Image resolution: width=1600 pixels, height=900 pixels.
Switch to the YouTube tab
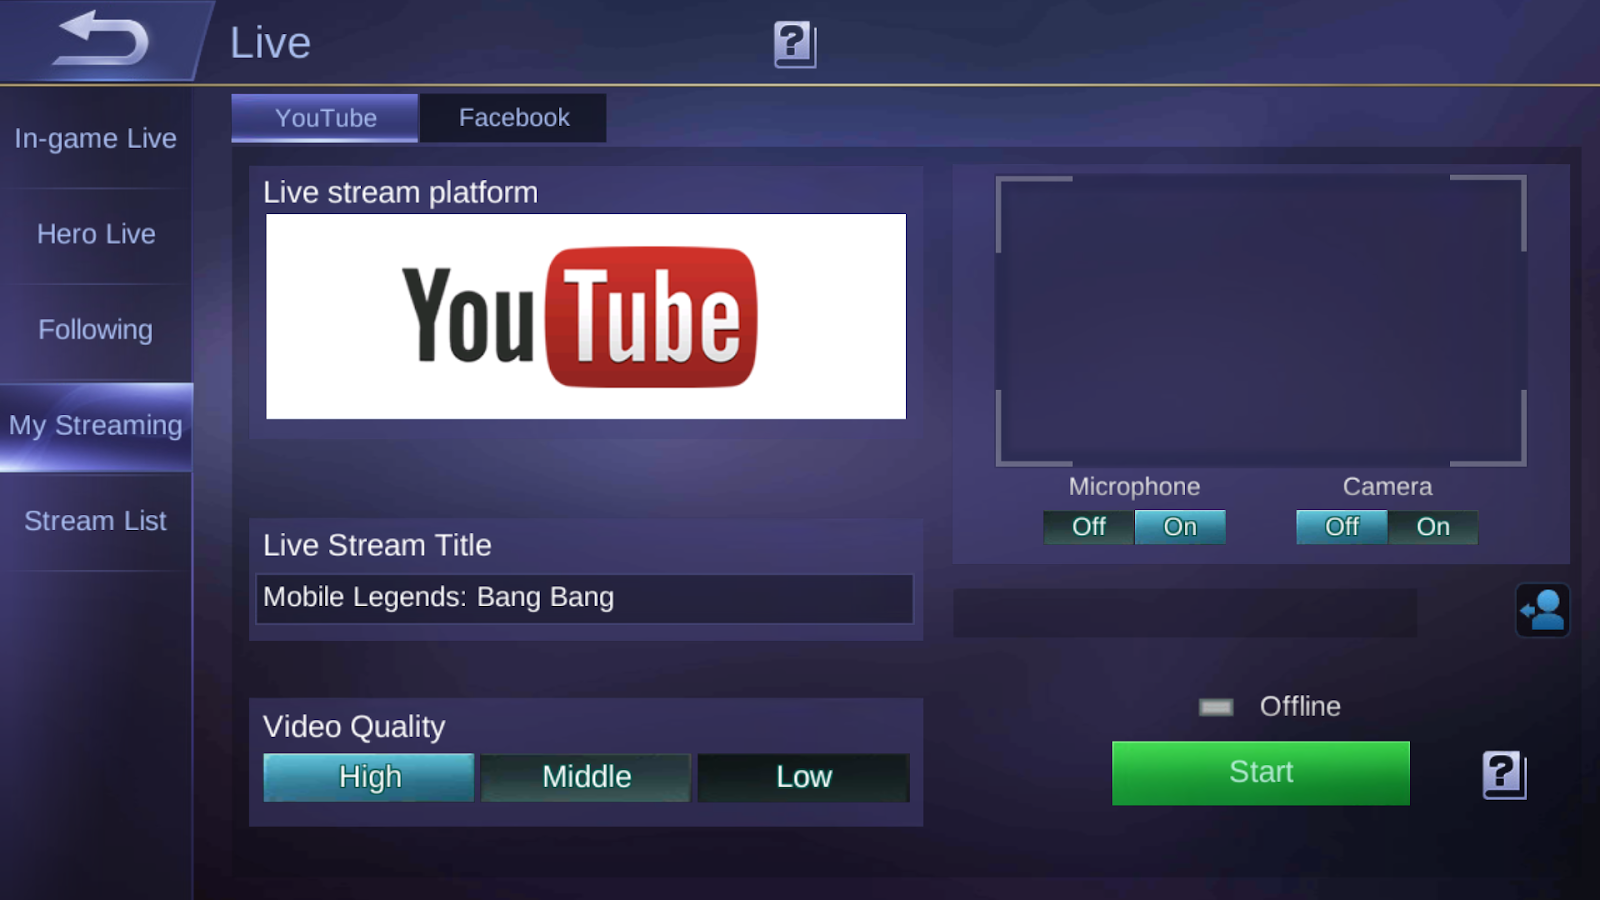point(325,118)
